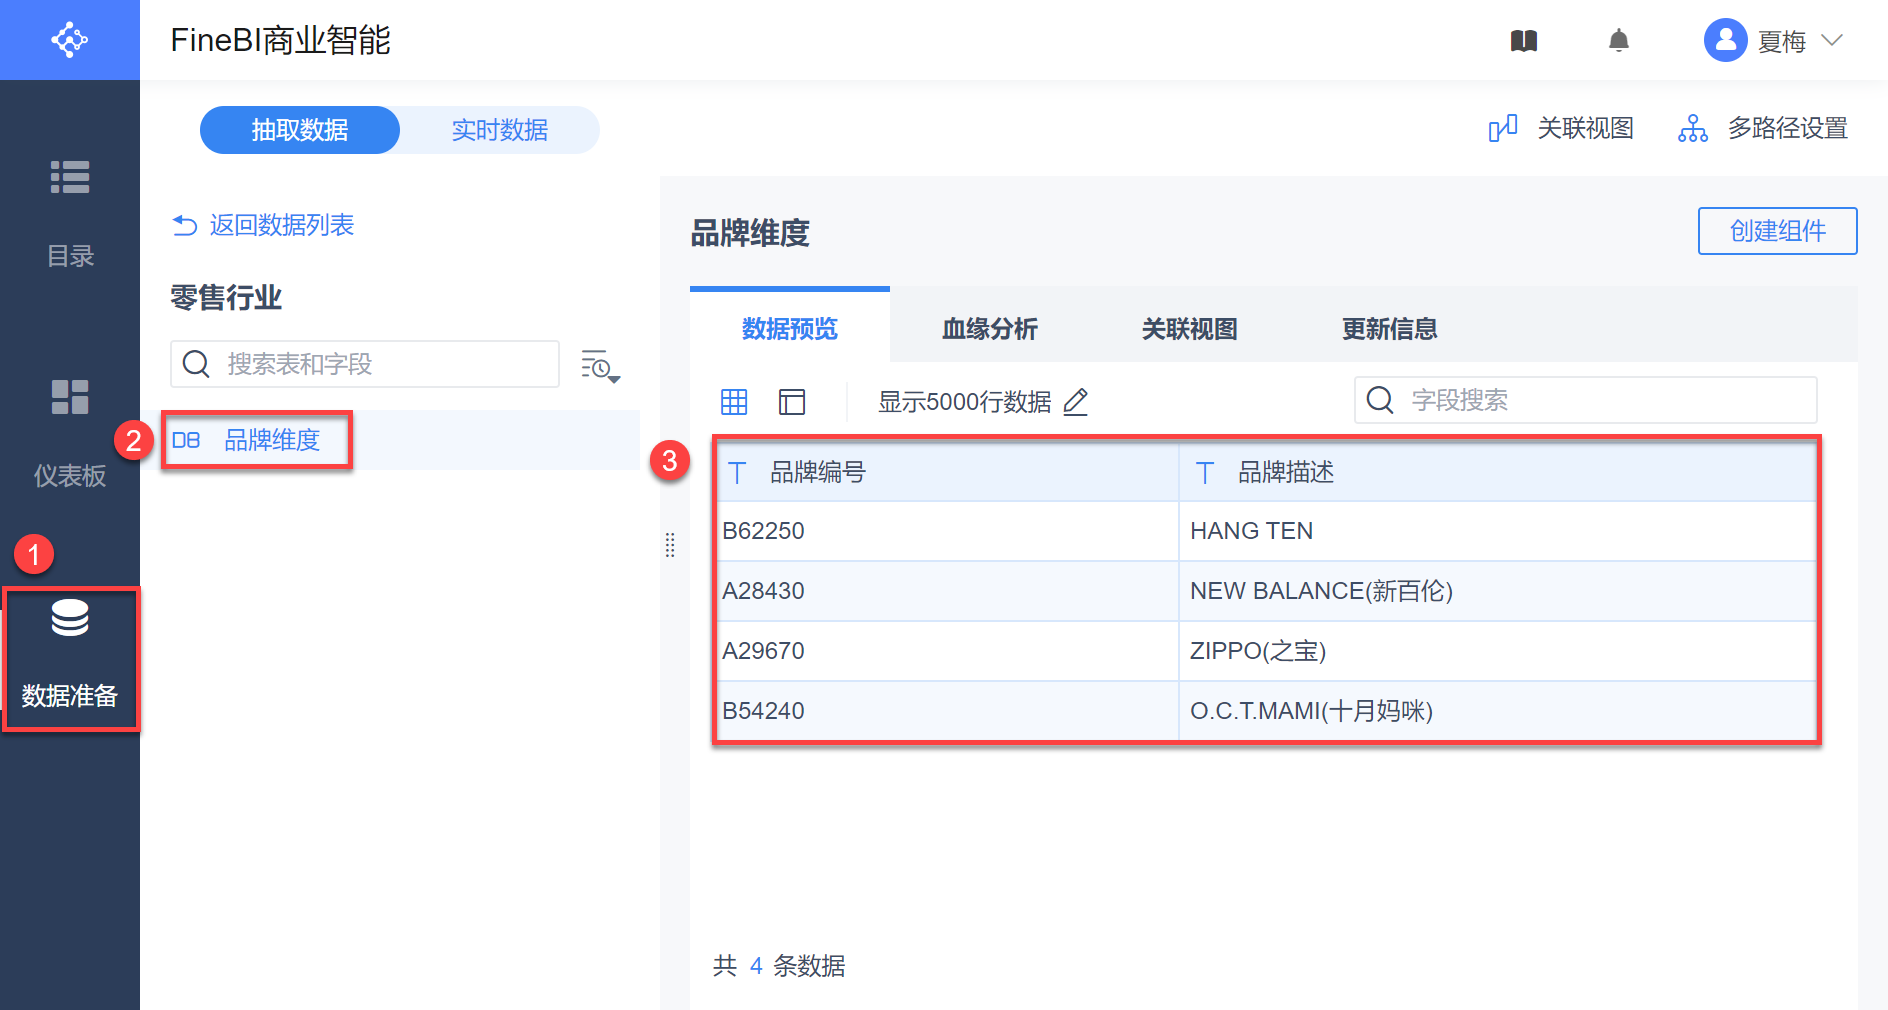Switch to 实时数据 mode
The height and width of the screenshot is (1010, 1888).
pos(499,130)
